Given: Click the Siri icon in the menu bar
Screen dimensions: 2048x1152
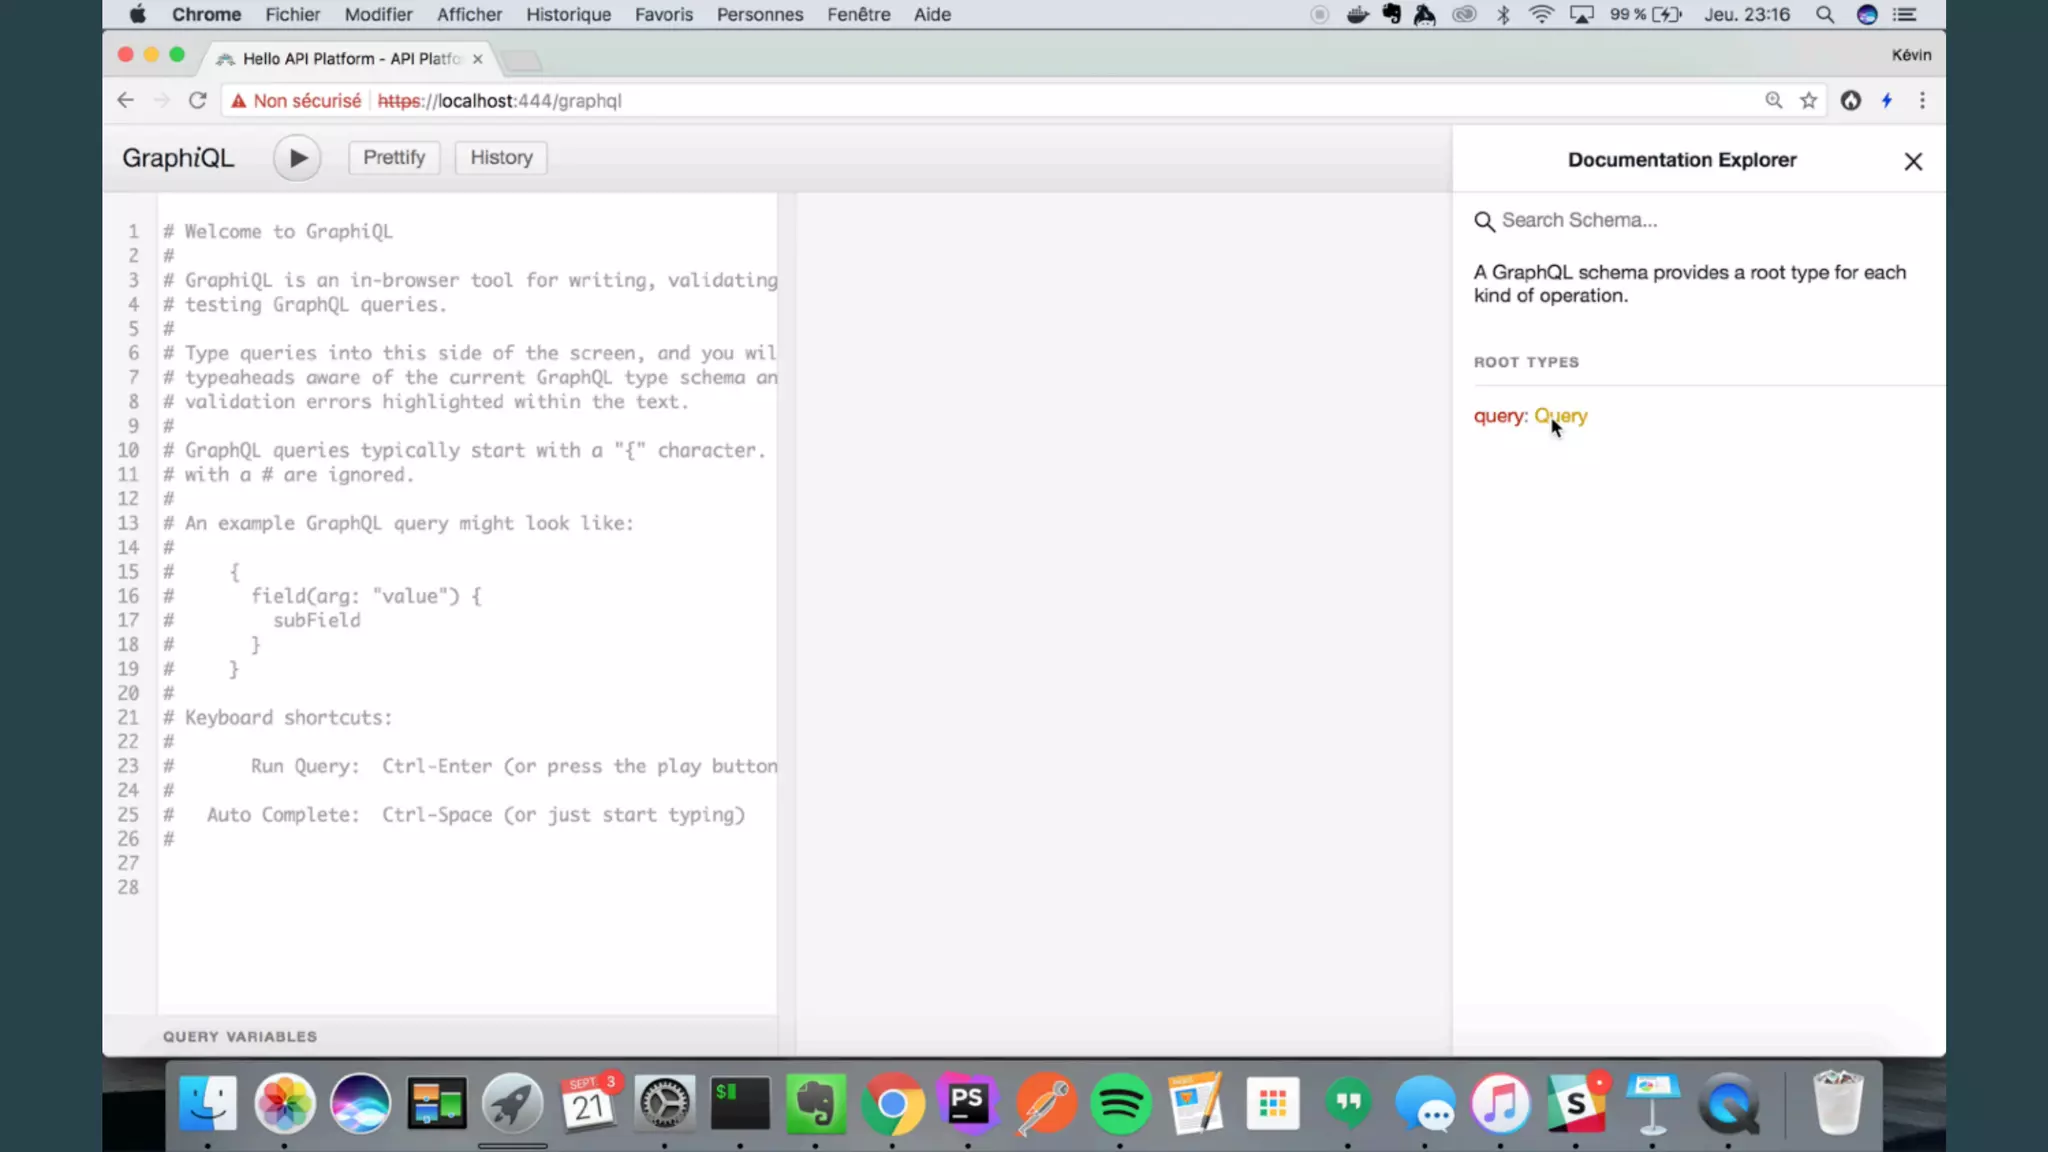Looking at the screenshot, I should pyautogui.click(x=1866, y=14).
